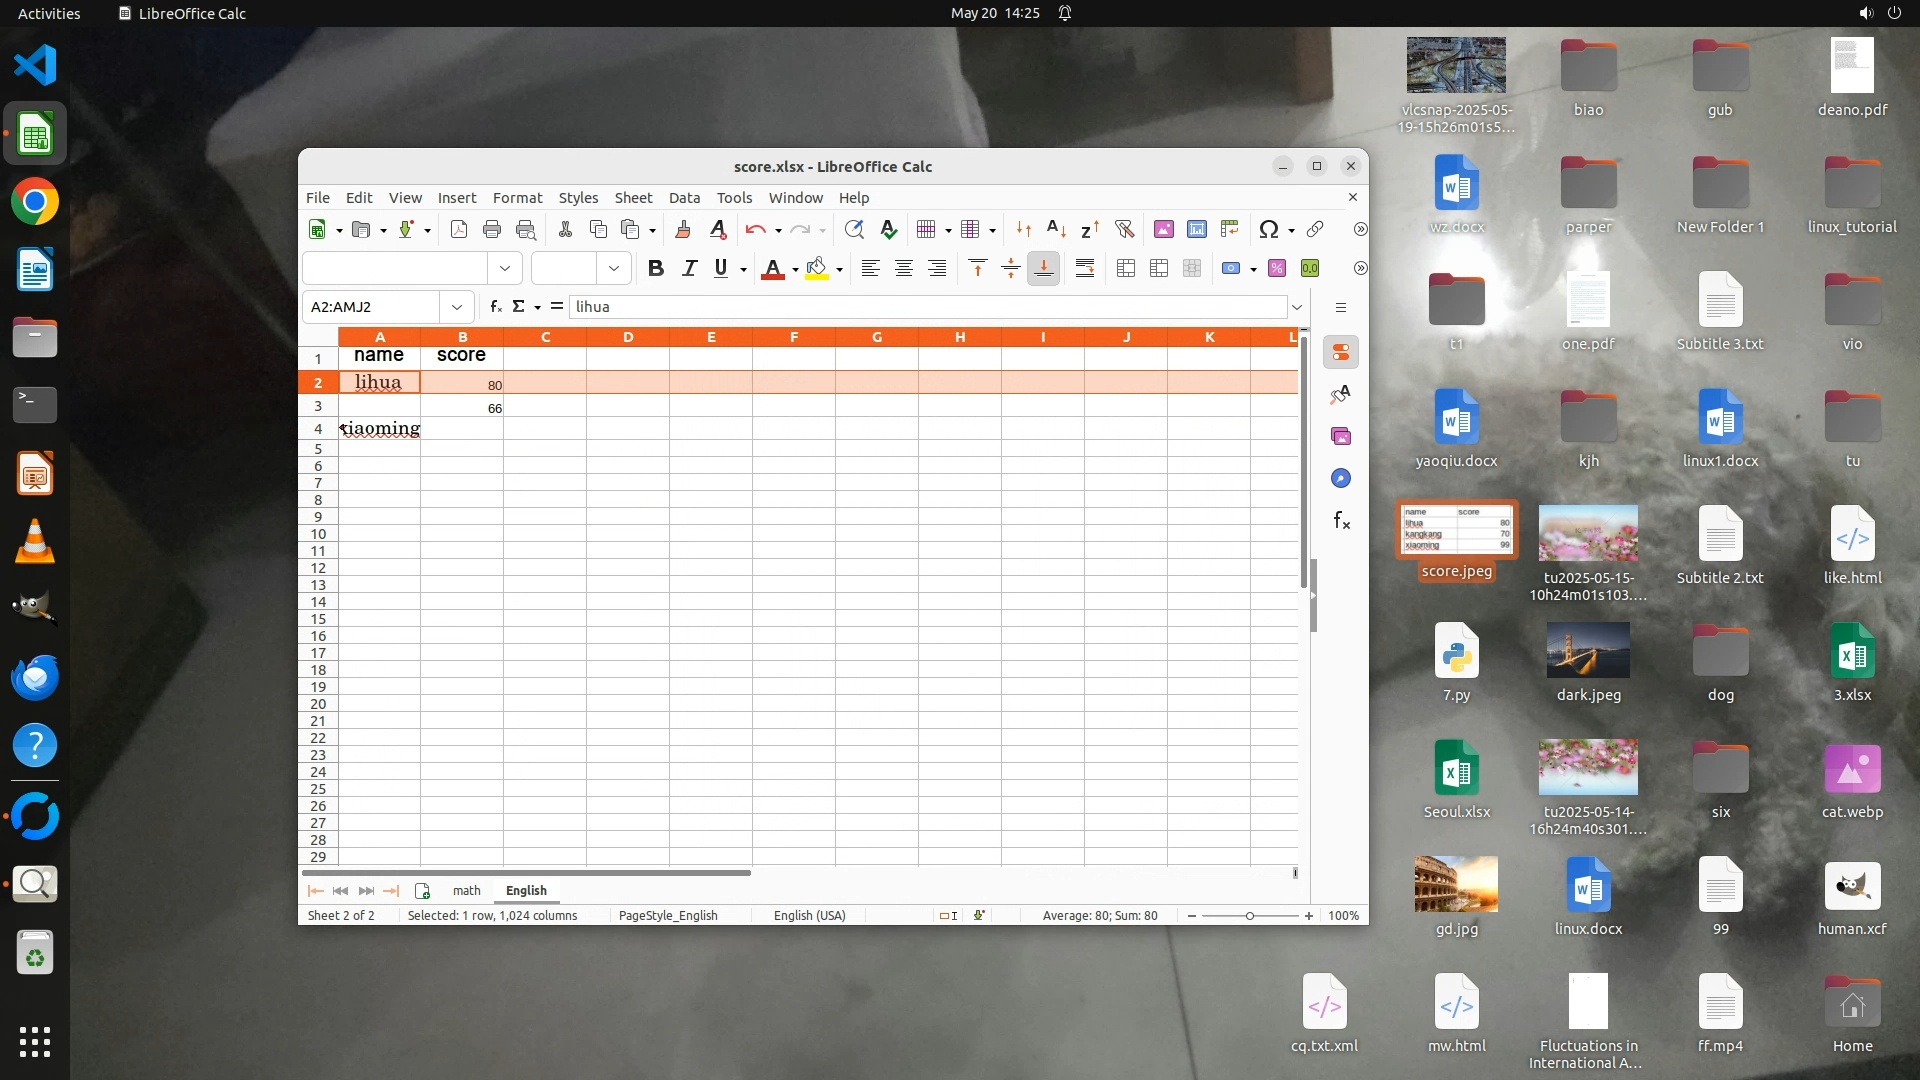Open the Find & Replace tool
The width and height of the screenshot is (1920, 1080).
coord(854,230)
